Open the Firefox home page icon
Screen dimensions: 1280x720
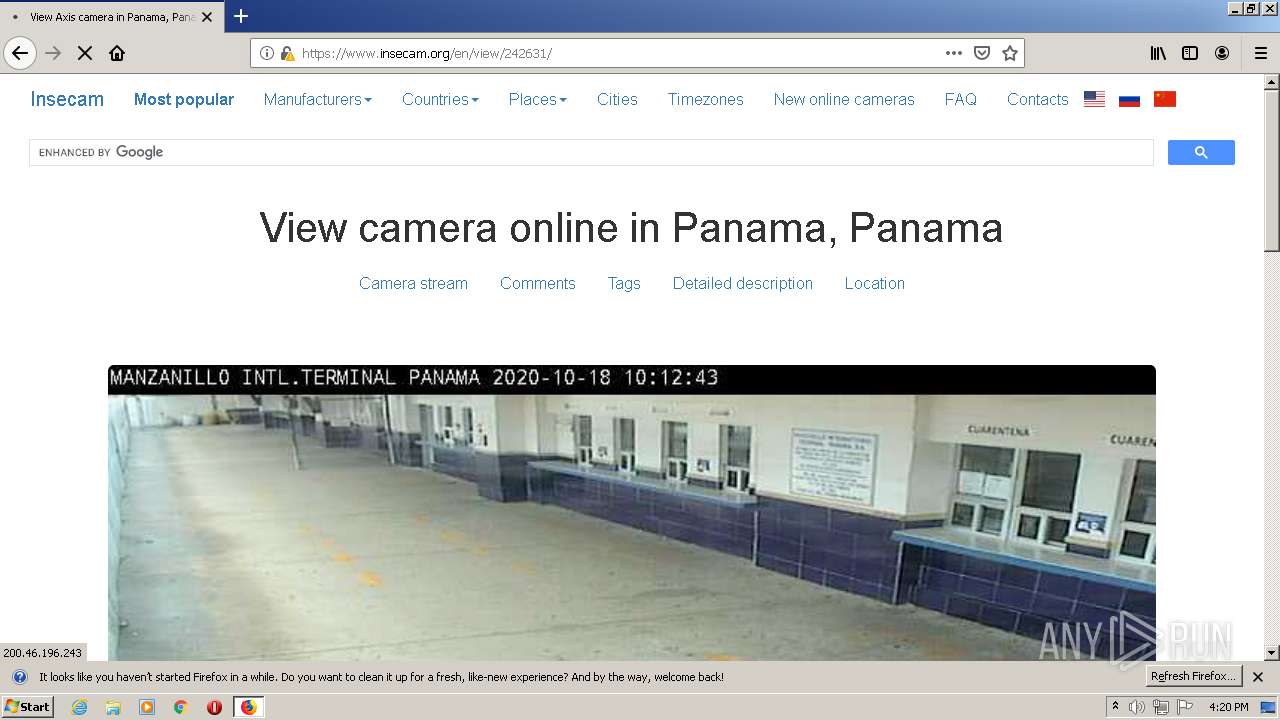(117, 53)
